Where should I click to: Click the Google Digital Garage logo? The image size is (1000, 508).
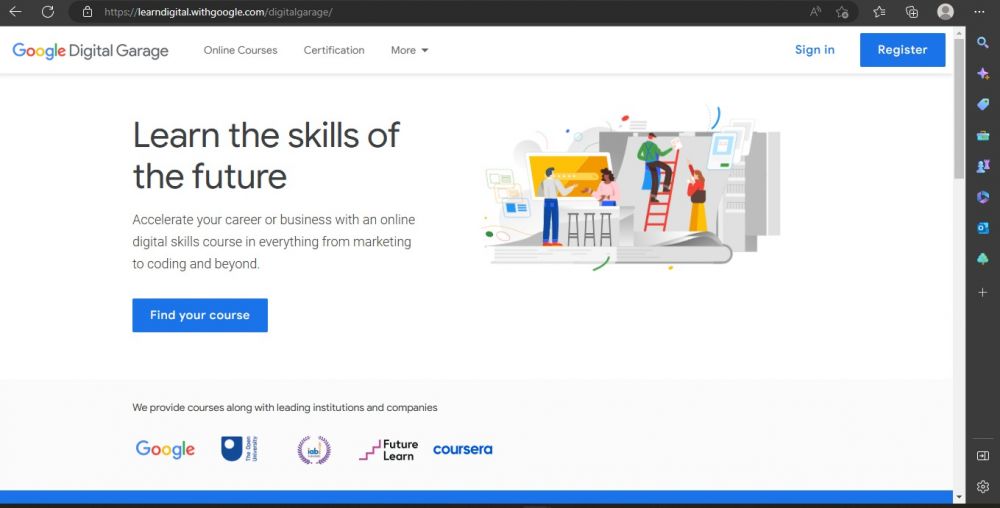tap(91, 50)
